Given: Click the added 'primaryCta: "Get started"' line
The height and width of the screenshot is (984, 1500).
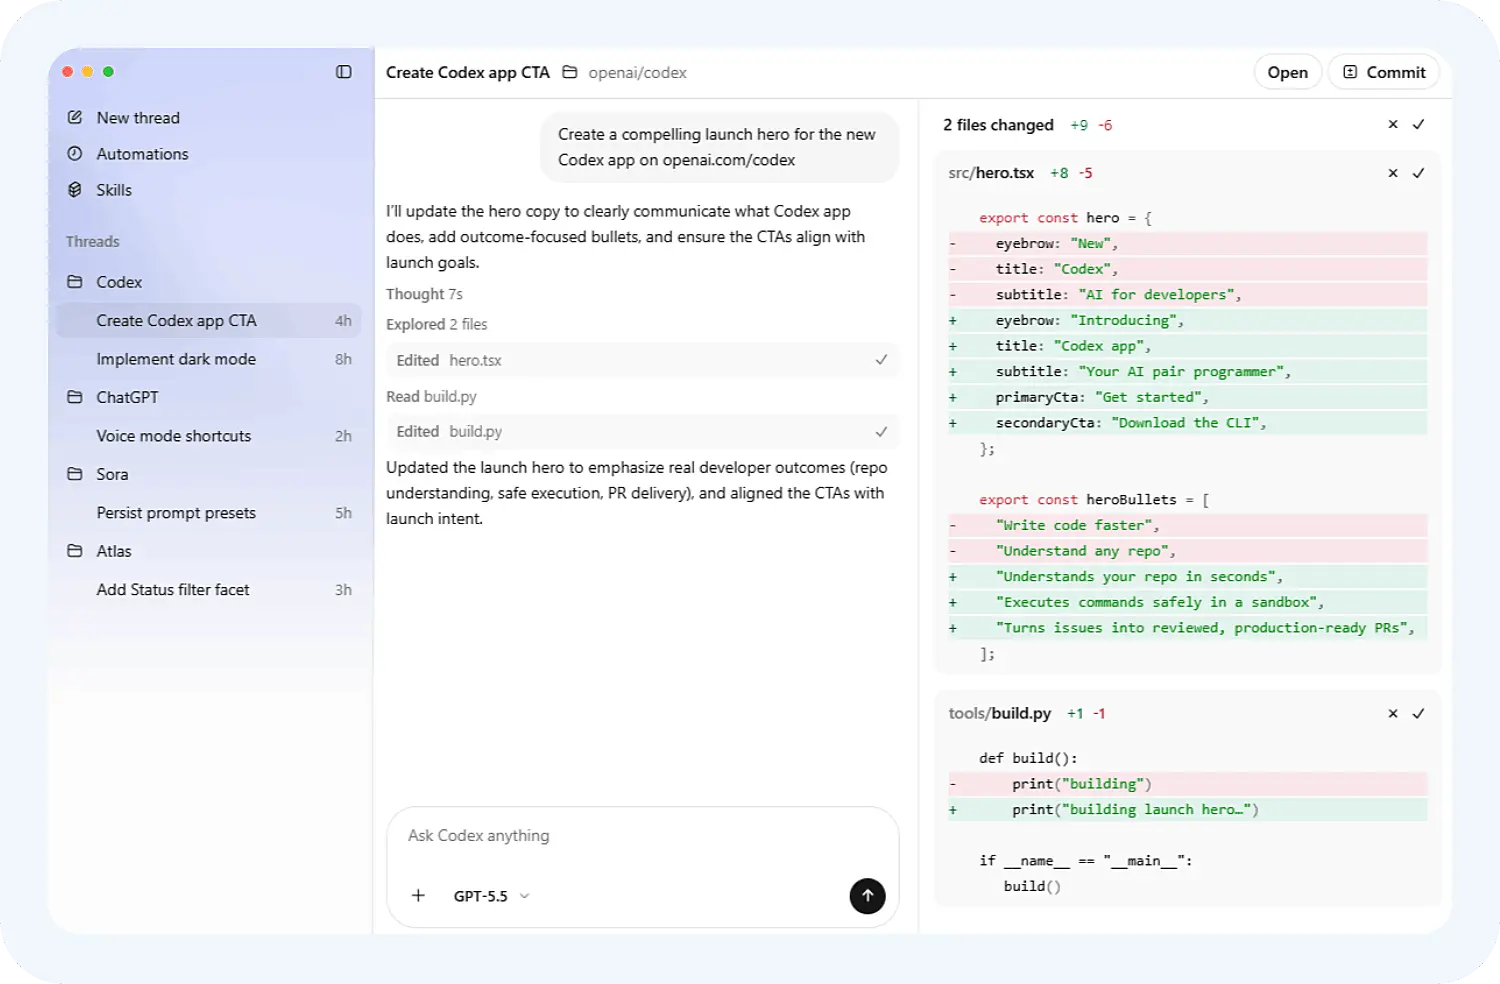Looking at the screenshot, I should pyautogui.click(x=1188, y=397).
